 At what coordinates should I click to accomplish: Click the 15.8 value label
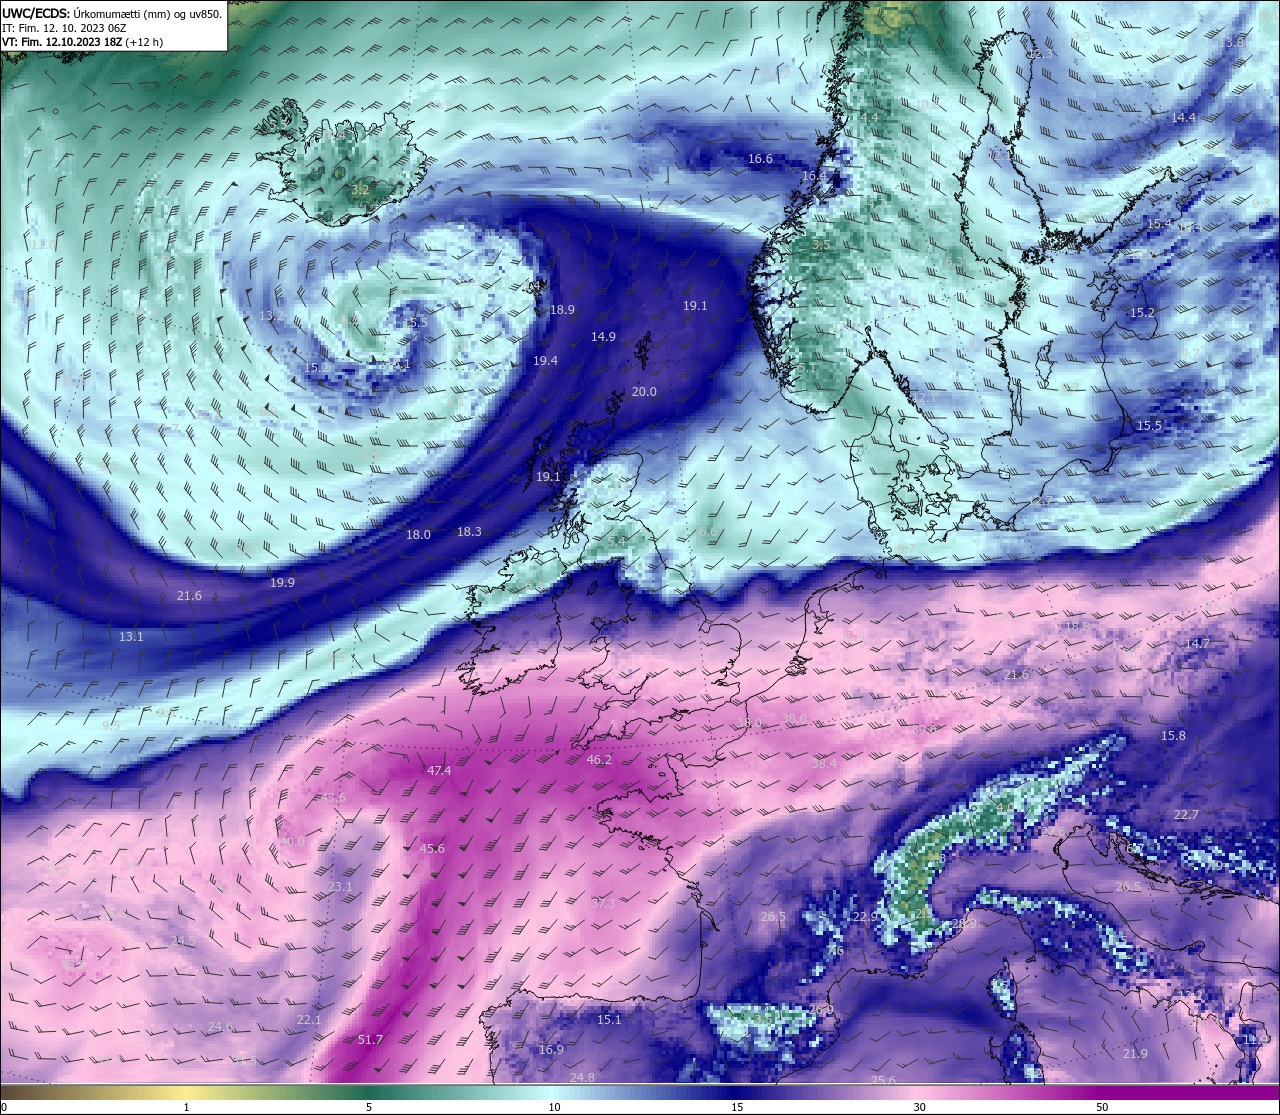[1173, 736]
